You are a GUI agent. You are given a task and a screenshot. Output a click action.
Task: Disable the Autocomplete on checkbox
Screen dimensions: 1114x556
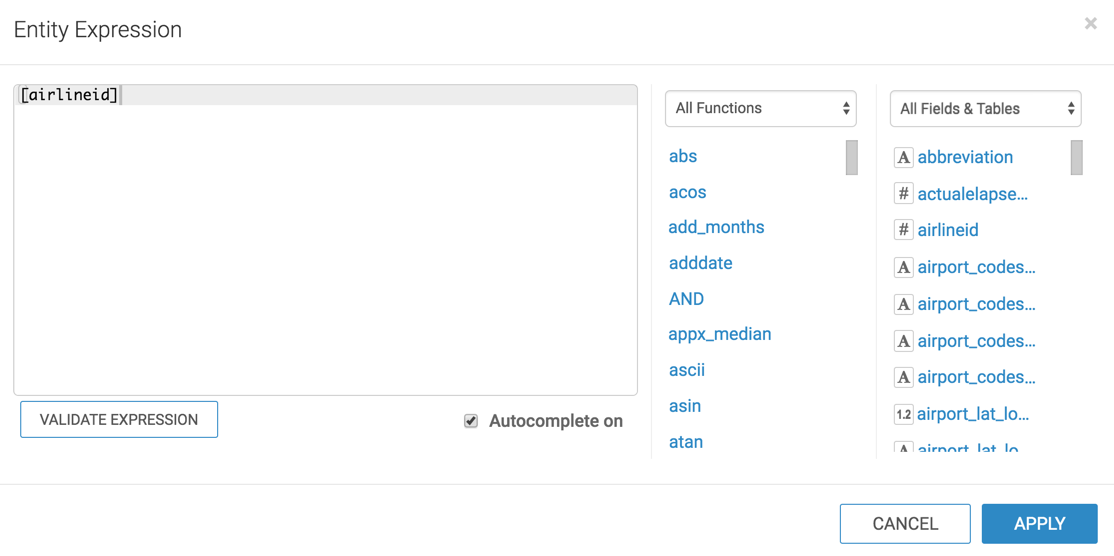(471, 421)
